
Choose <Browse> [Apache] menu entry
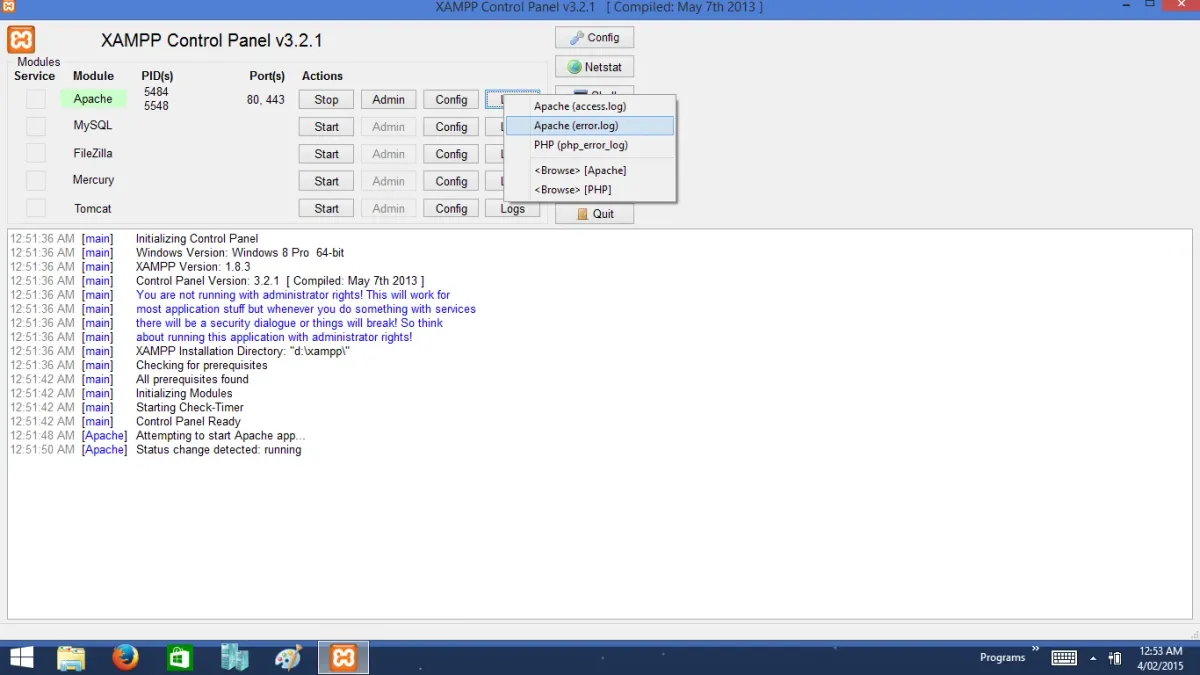590,170
